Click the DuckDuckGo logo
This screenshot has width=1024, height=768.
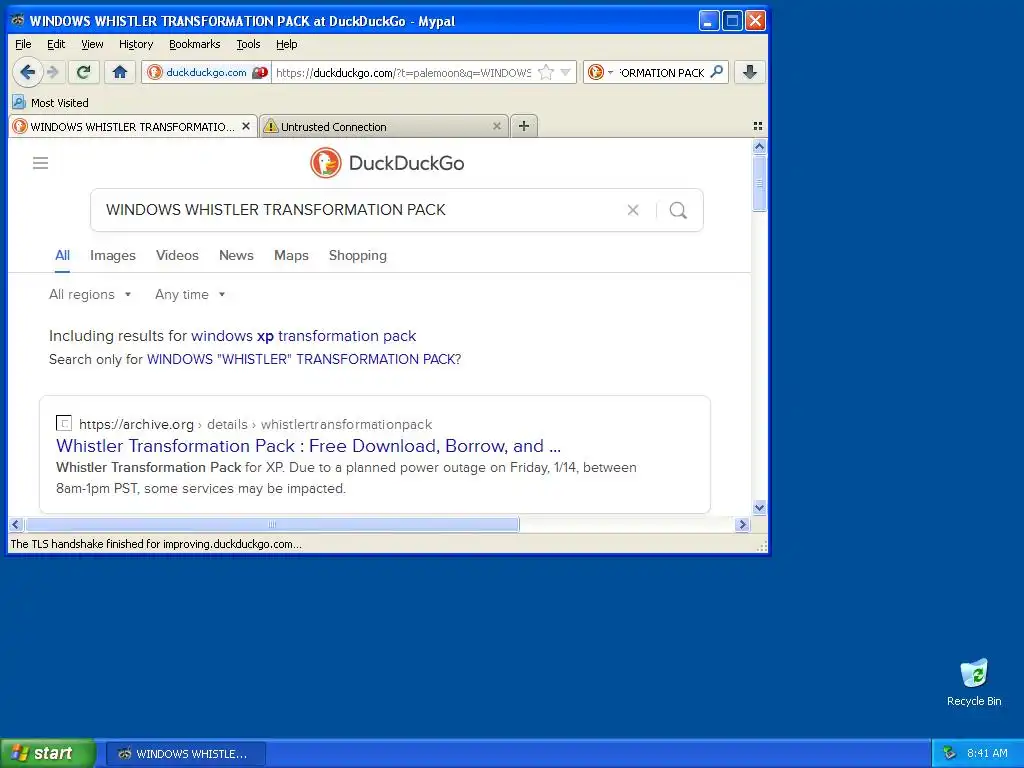pyautogui.click(x=387, y=163)
